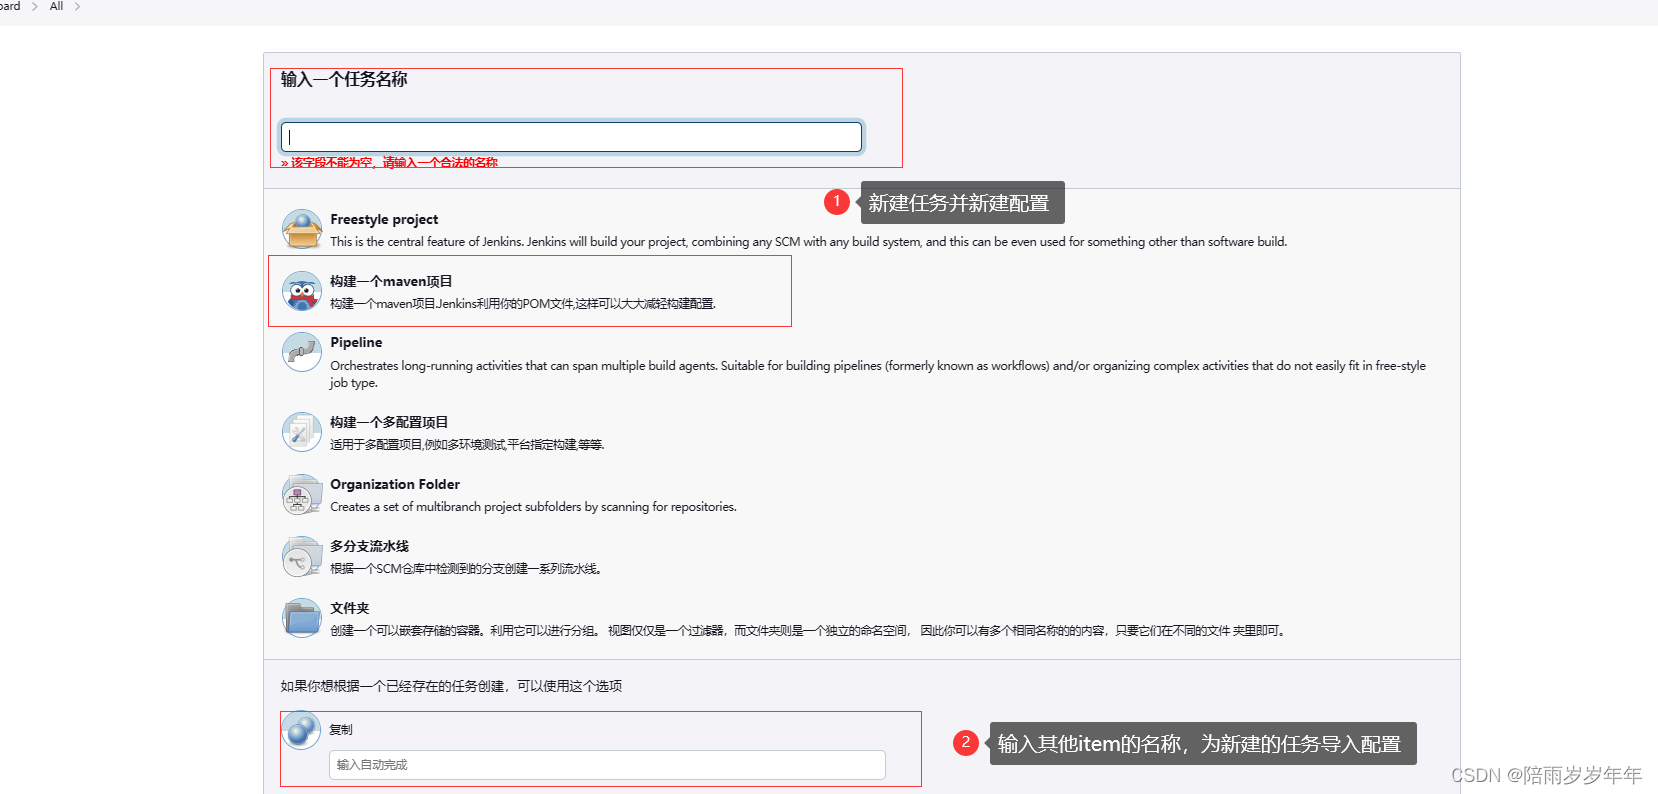This screenshot has height=794, width=1658.
Task: Select the multibranch pipeline icon
Action: 302,556
